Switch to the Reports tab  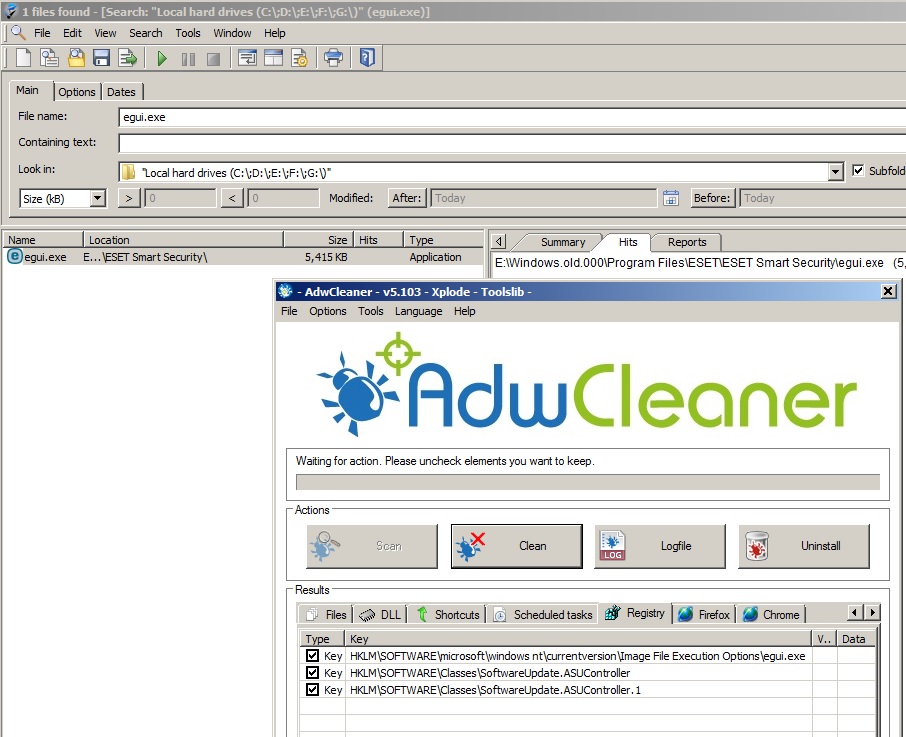click(687, 242)
